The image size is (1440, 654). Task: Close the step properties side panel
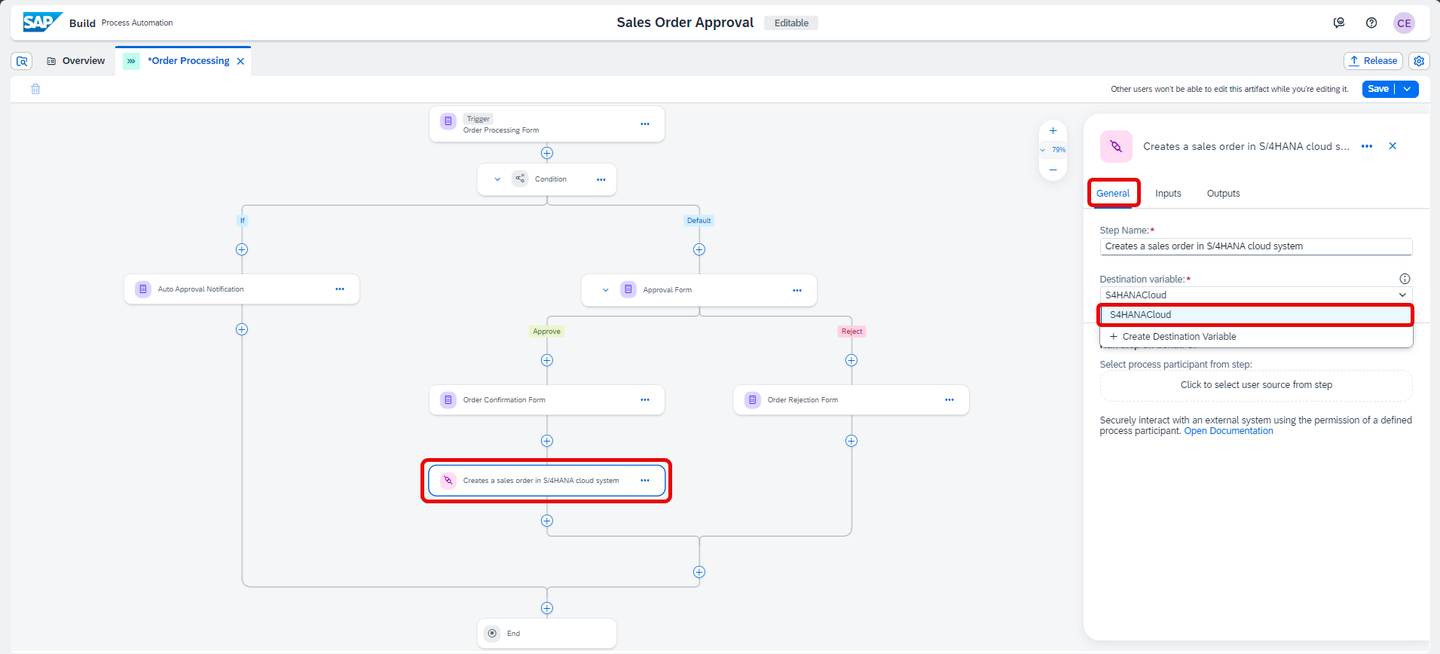click(x=1392, y=146)
